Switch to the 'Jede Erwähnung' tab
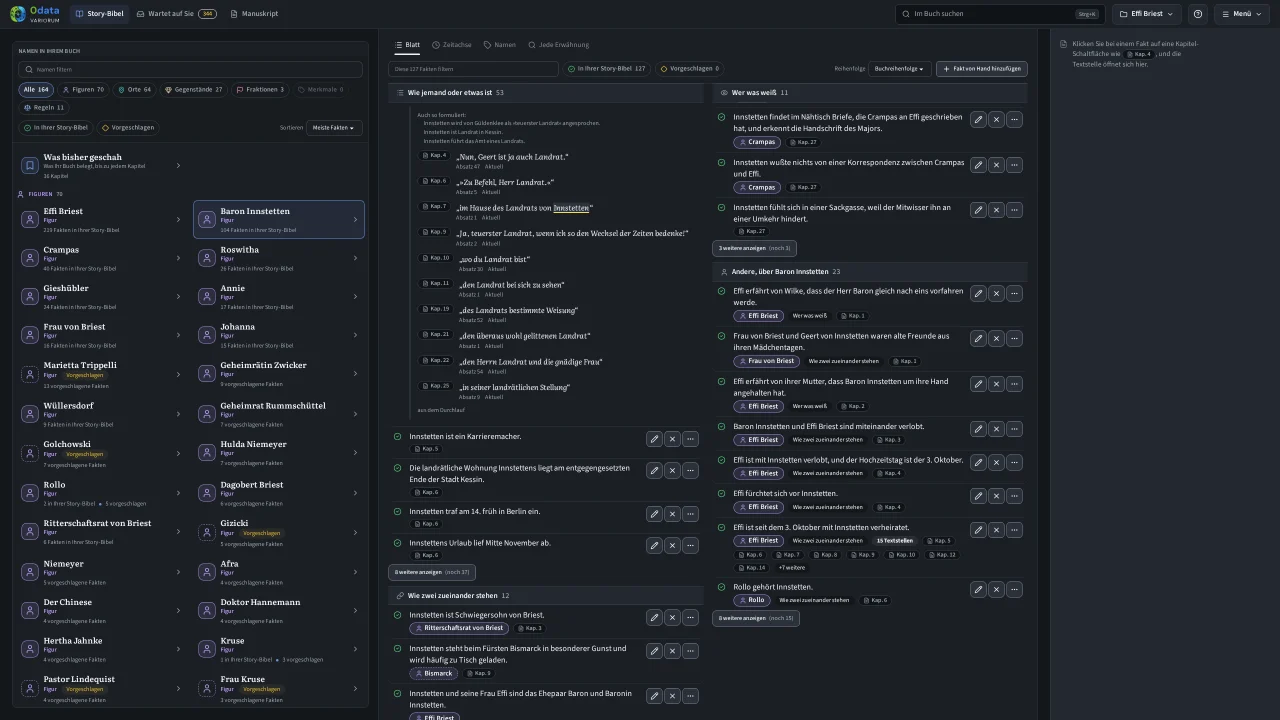 [x=559, y=45]
